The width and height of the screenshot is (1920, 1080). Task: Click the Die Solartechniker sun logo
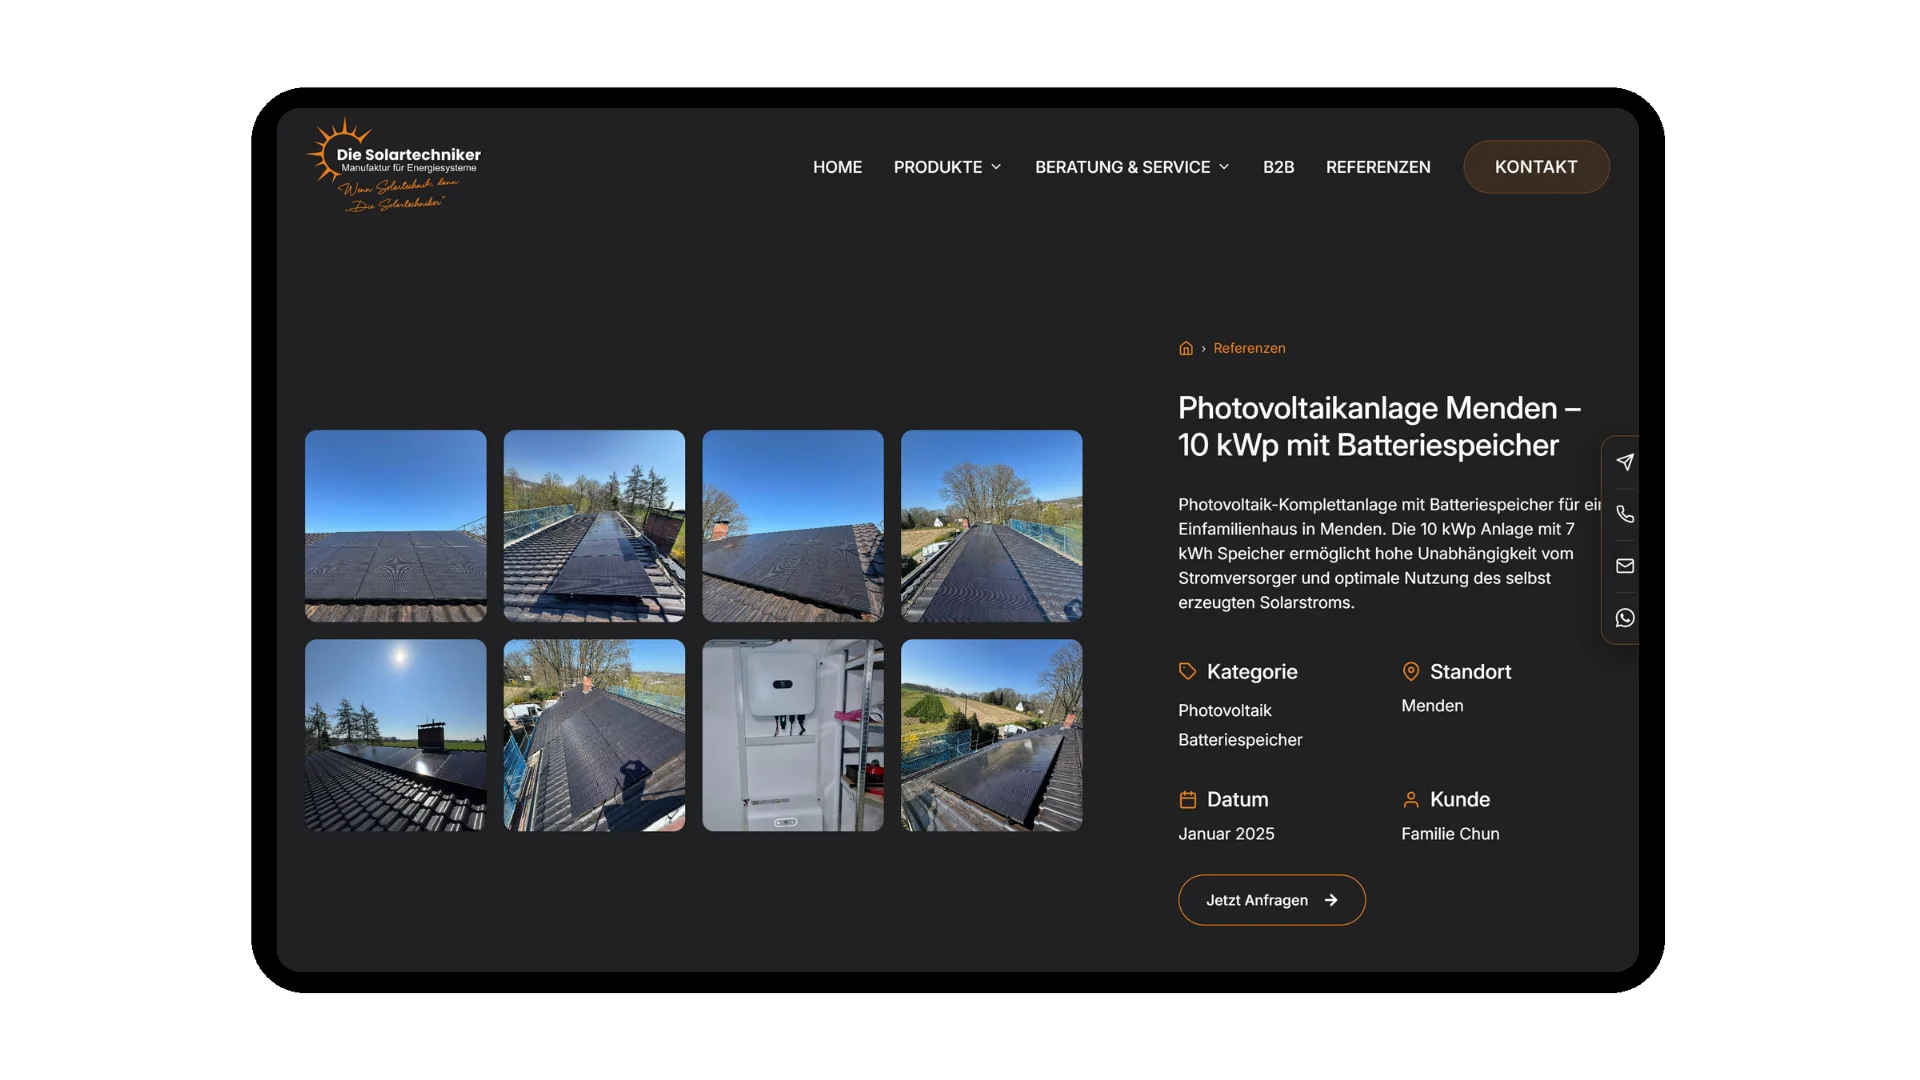393,165
